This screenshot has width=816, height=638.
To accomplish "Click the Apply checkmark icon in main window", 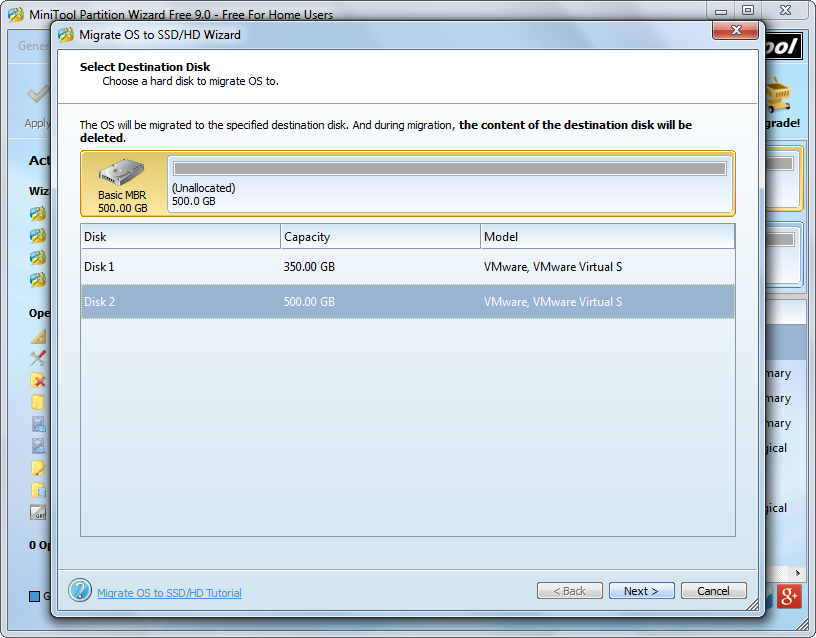I will (38, 95).
